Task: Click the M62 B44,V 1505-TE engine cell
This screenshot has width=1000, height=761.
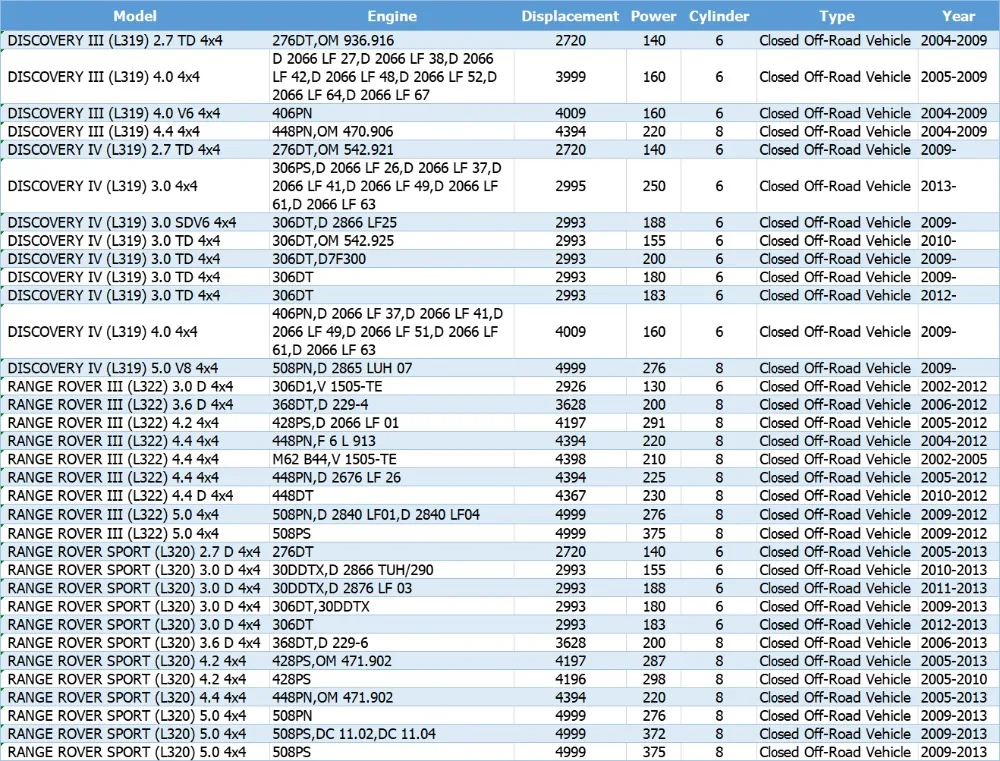Action: 392,459
